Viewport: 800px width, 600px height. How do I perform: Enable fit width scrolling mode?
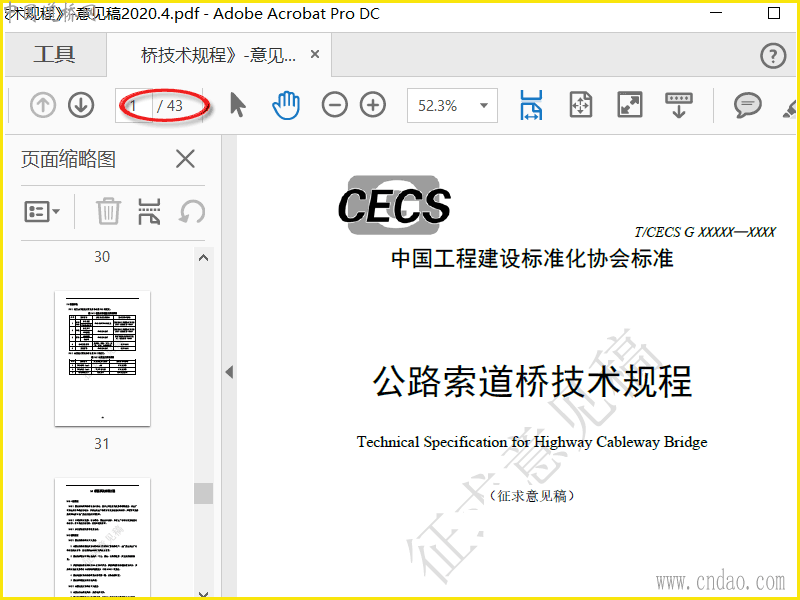tap(531, 105)
